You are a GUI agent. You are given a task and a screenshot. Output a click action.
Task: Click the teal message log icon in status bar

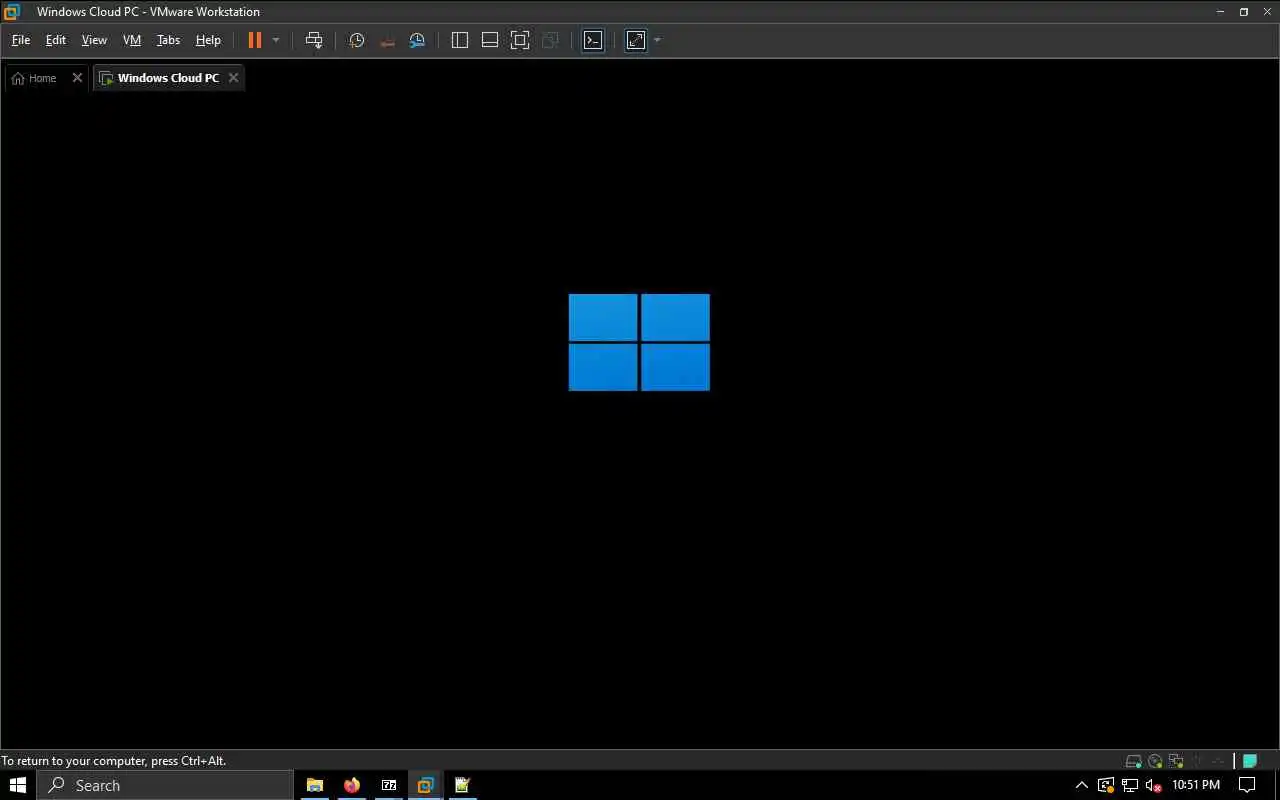1250,761
